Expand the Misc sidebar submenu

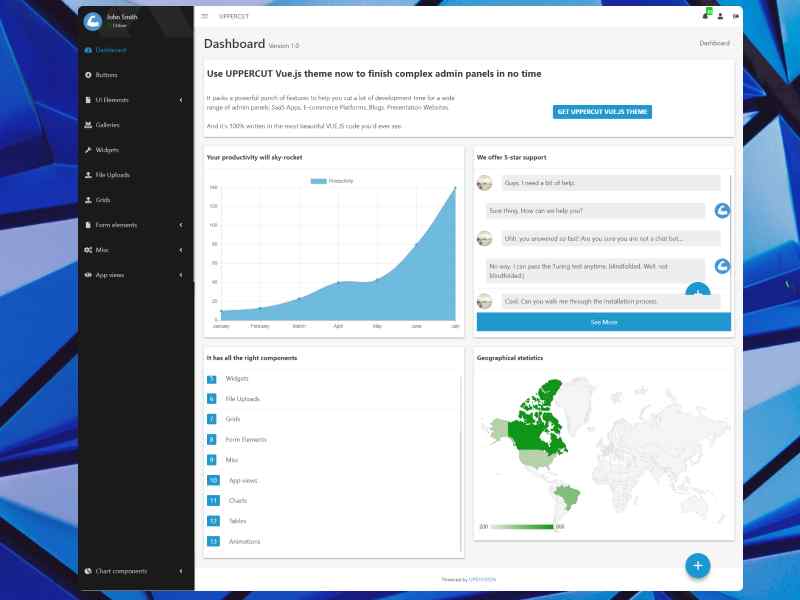[180, 250]
